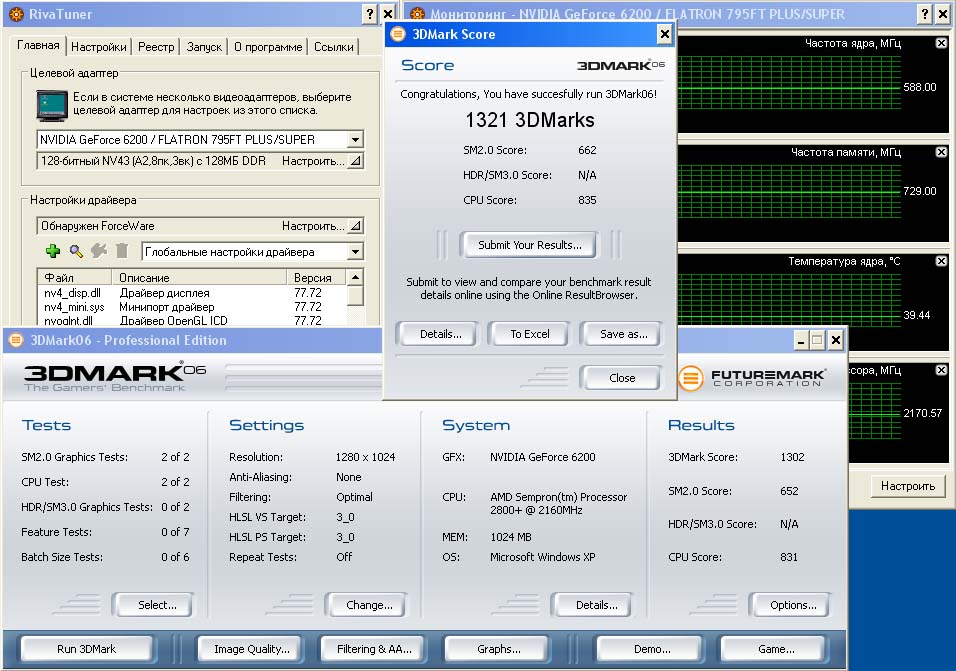Open the Ссылки tab
This screenshot has width=956, height=671.
[334, 47]
